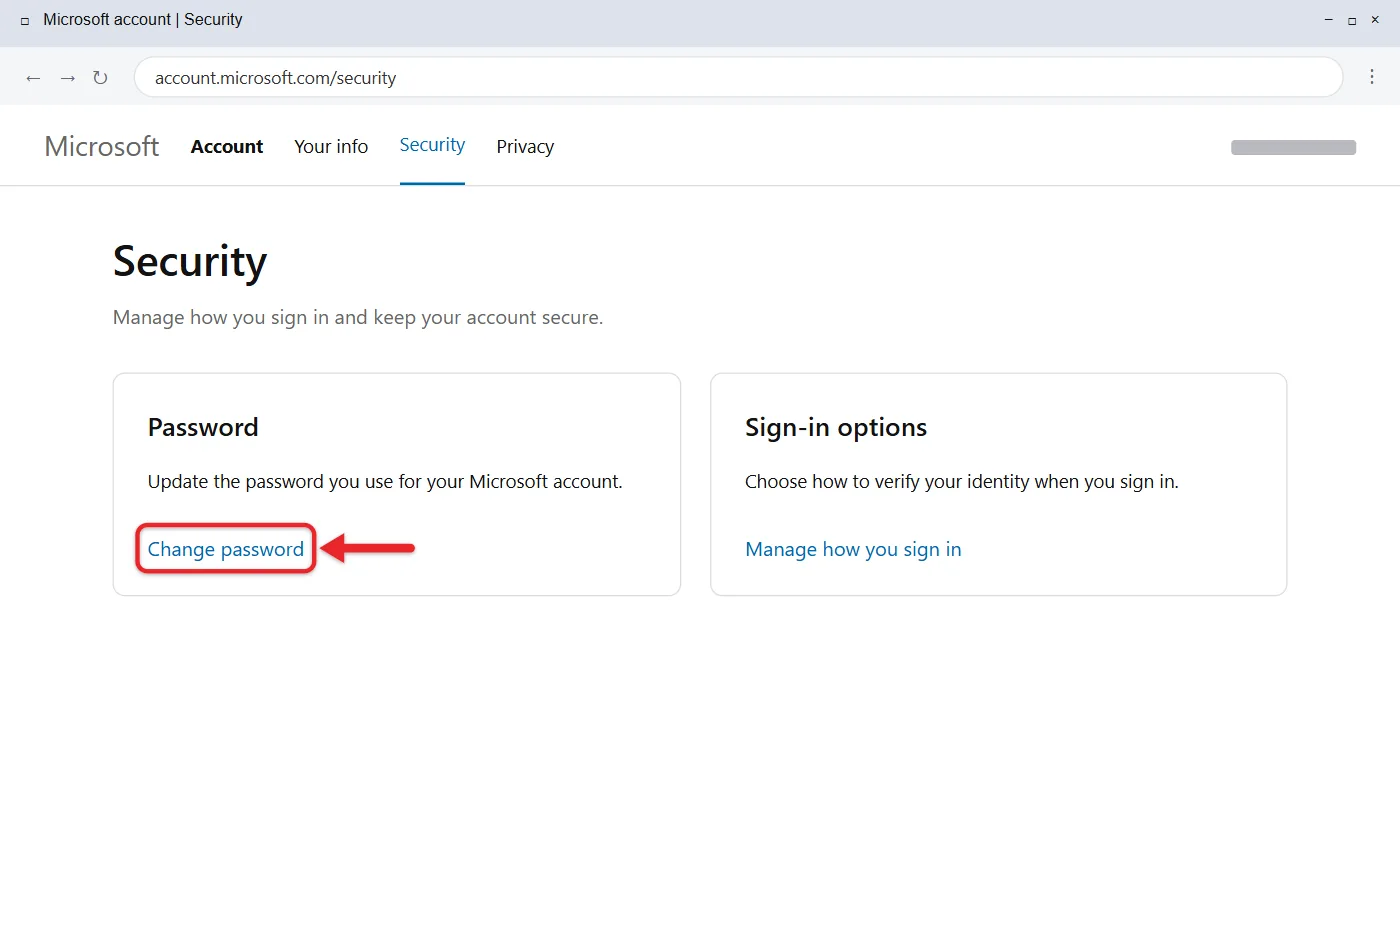This screenshot has width=1400, height=938.
Task: Click the Microsoft logo text
Action: [102, 146]
